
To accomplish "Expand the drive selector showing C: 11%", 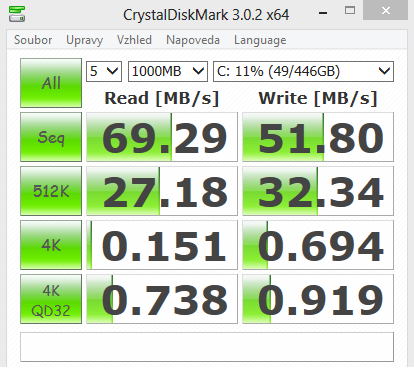I will tap(303, 71).
